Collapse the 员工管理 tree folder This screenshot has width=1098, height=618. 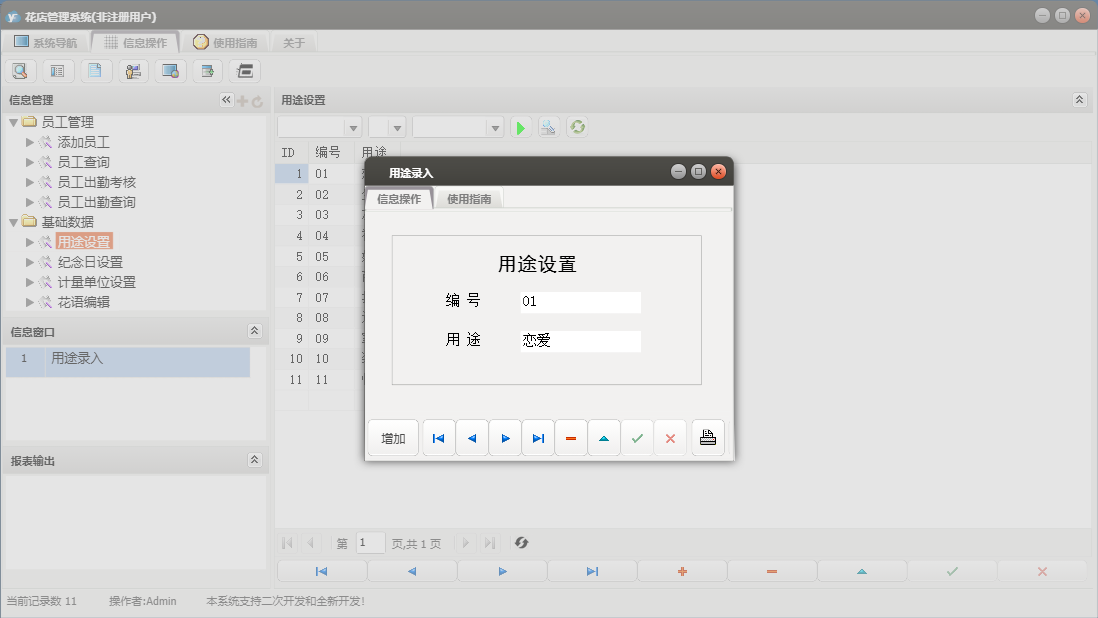tap(13, 122)
